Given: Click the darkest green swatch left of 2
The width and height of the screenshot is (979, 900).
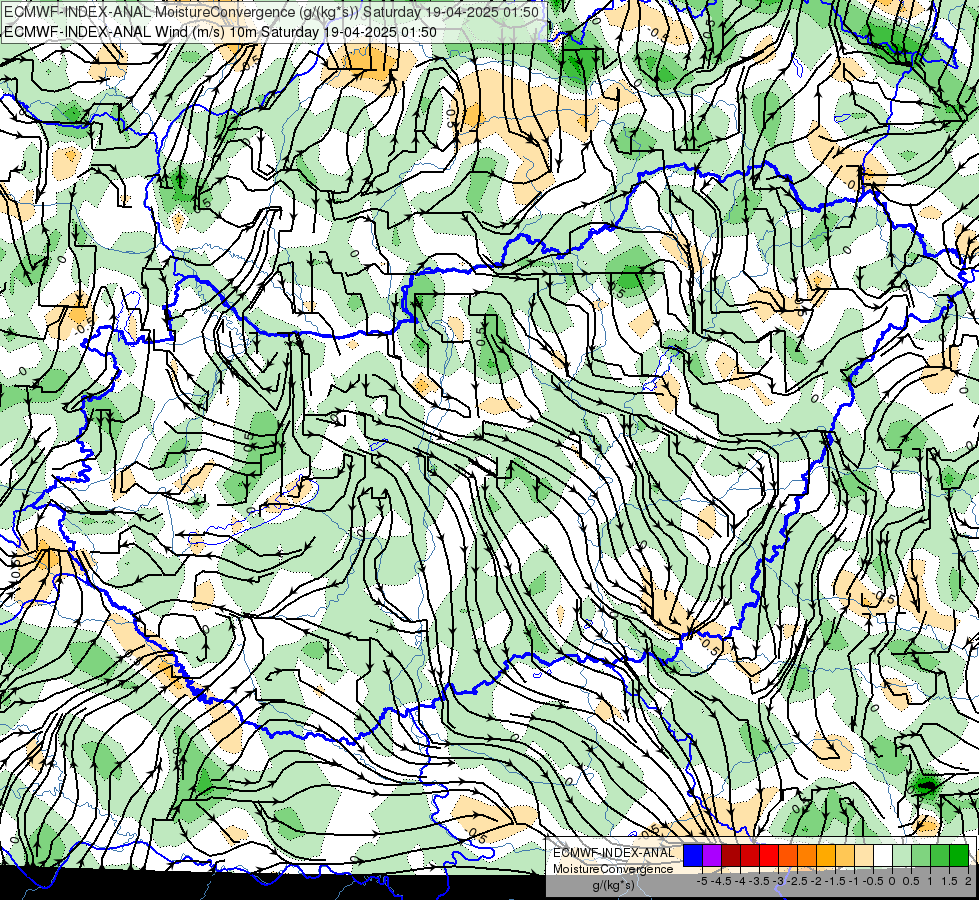Looking at the screenshot, I should coord(959,856).
